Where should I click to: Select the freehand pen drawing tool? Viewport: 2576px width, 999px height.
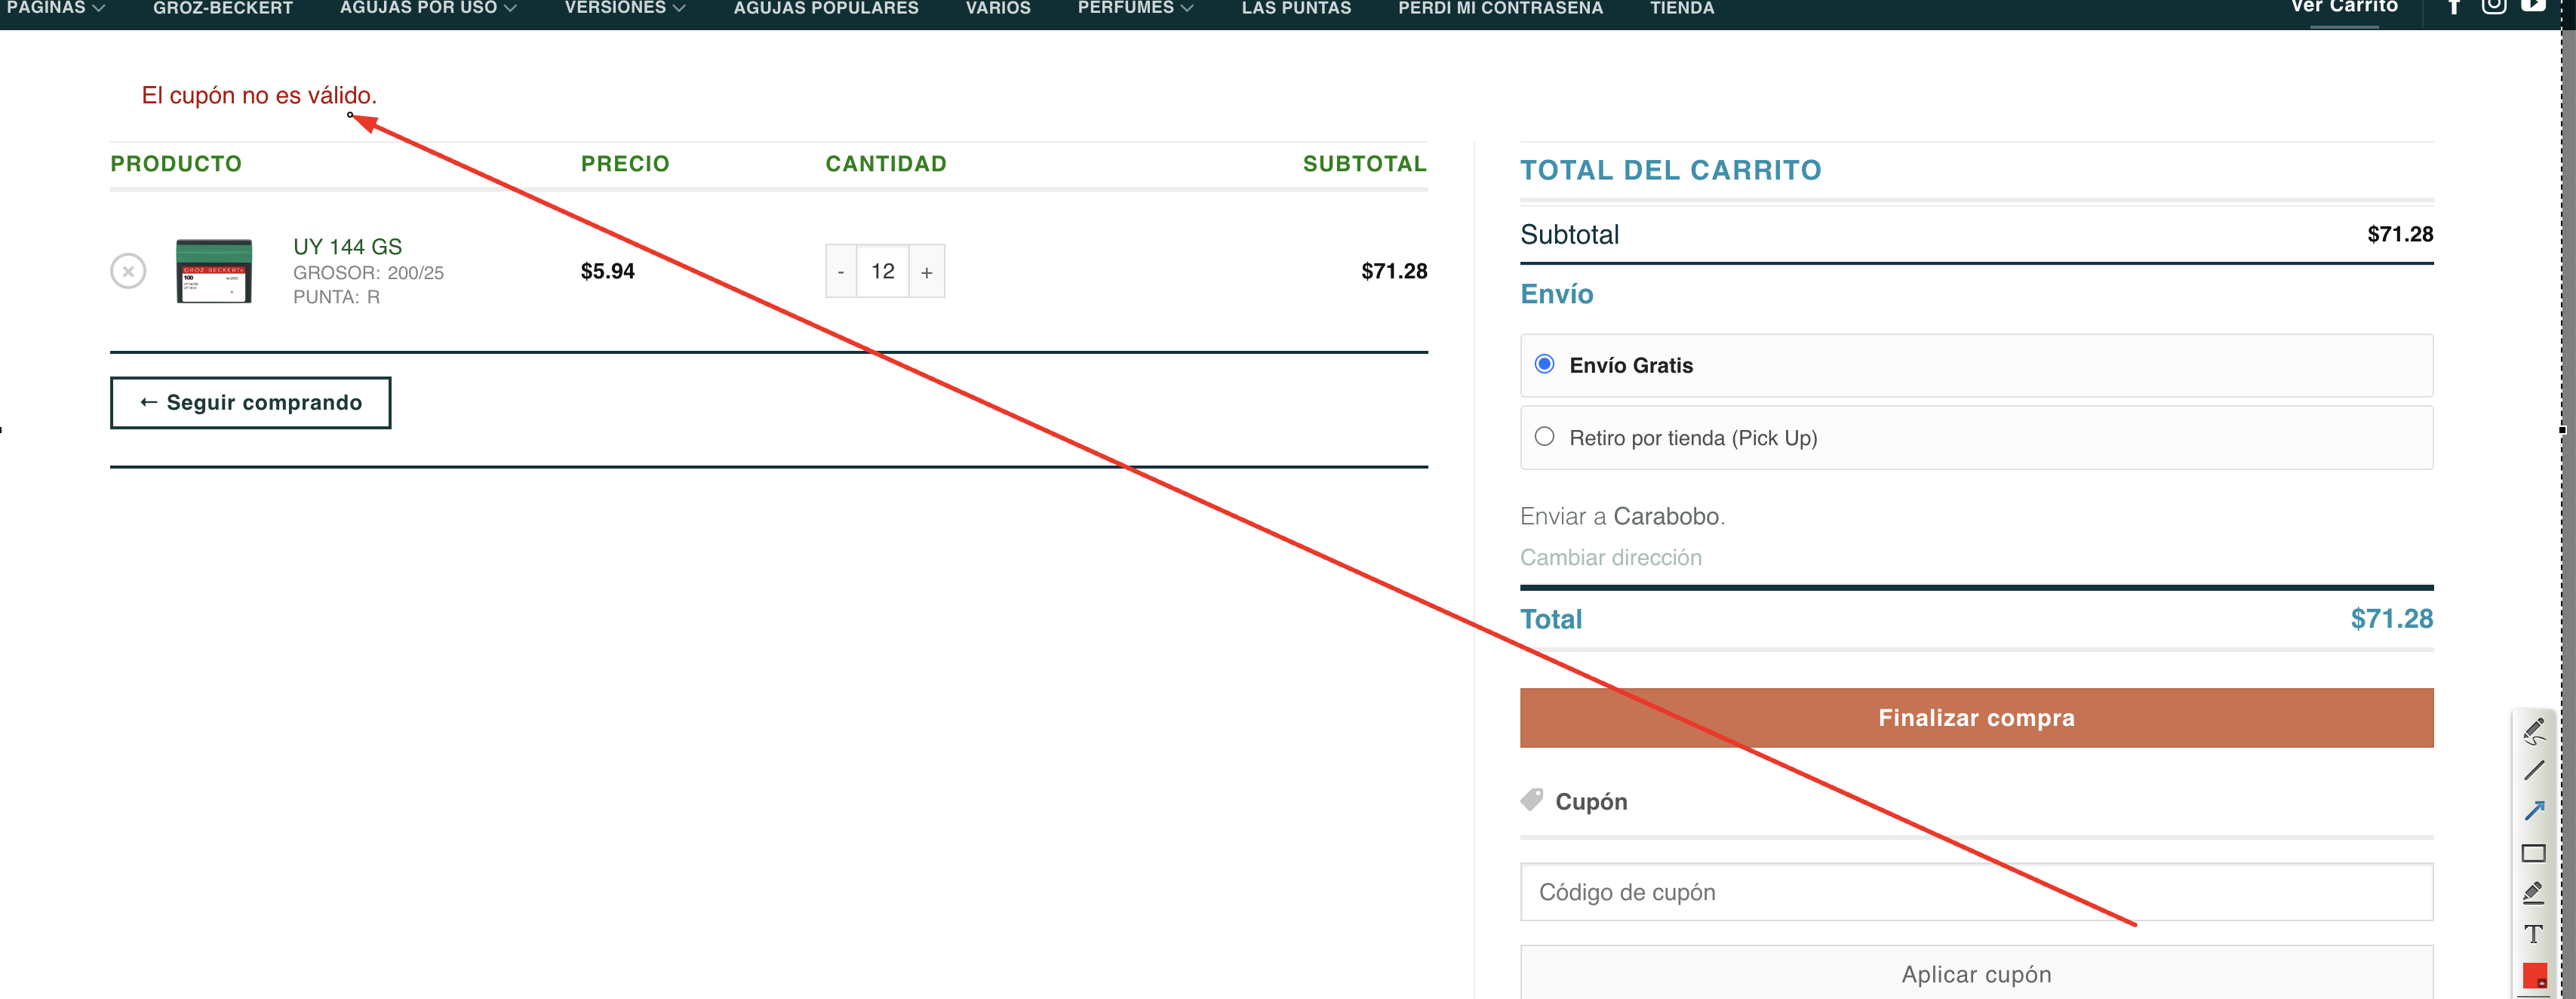pos(2533,732)
